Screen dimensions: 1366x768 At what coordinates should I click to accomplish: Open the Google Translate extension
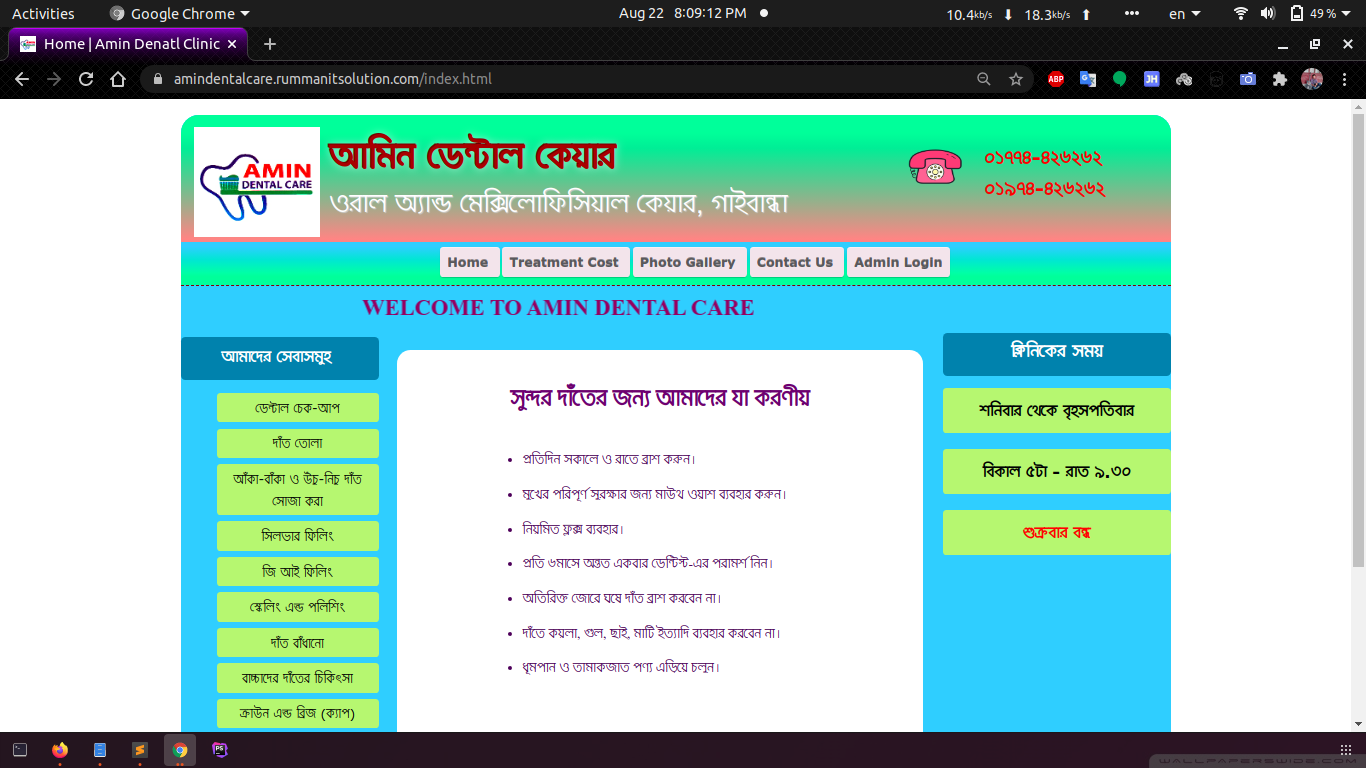point(1087,79)
